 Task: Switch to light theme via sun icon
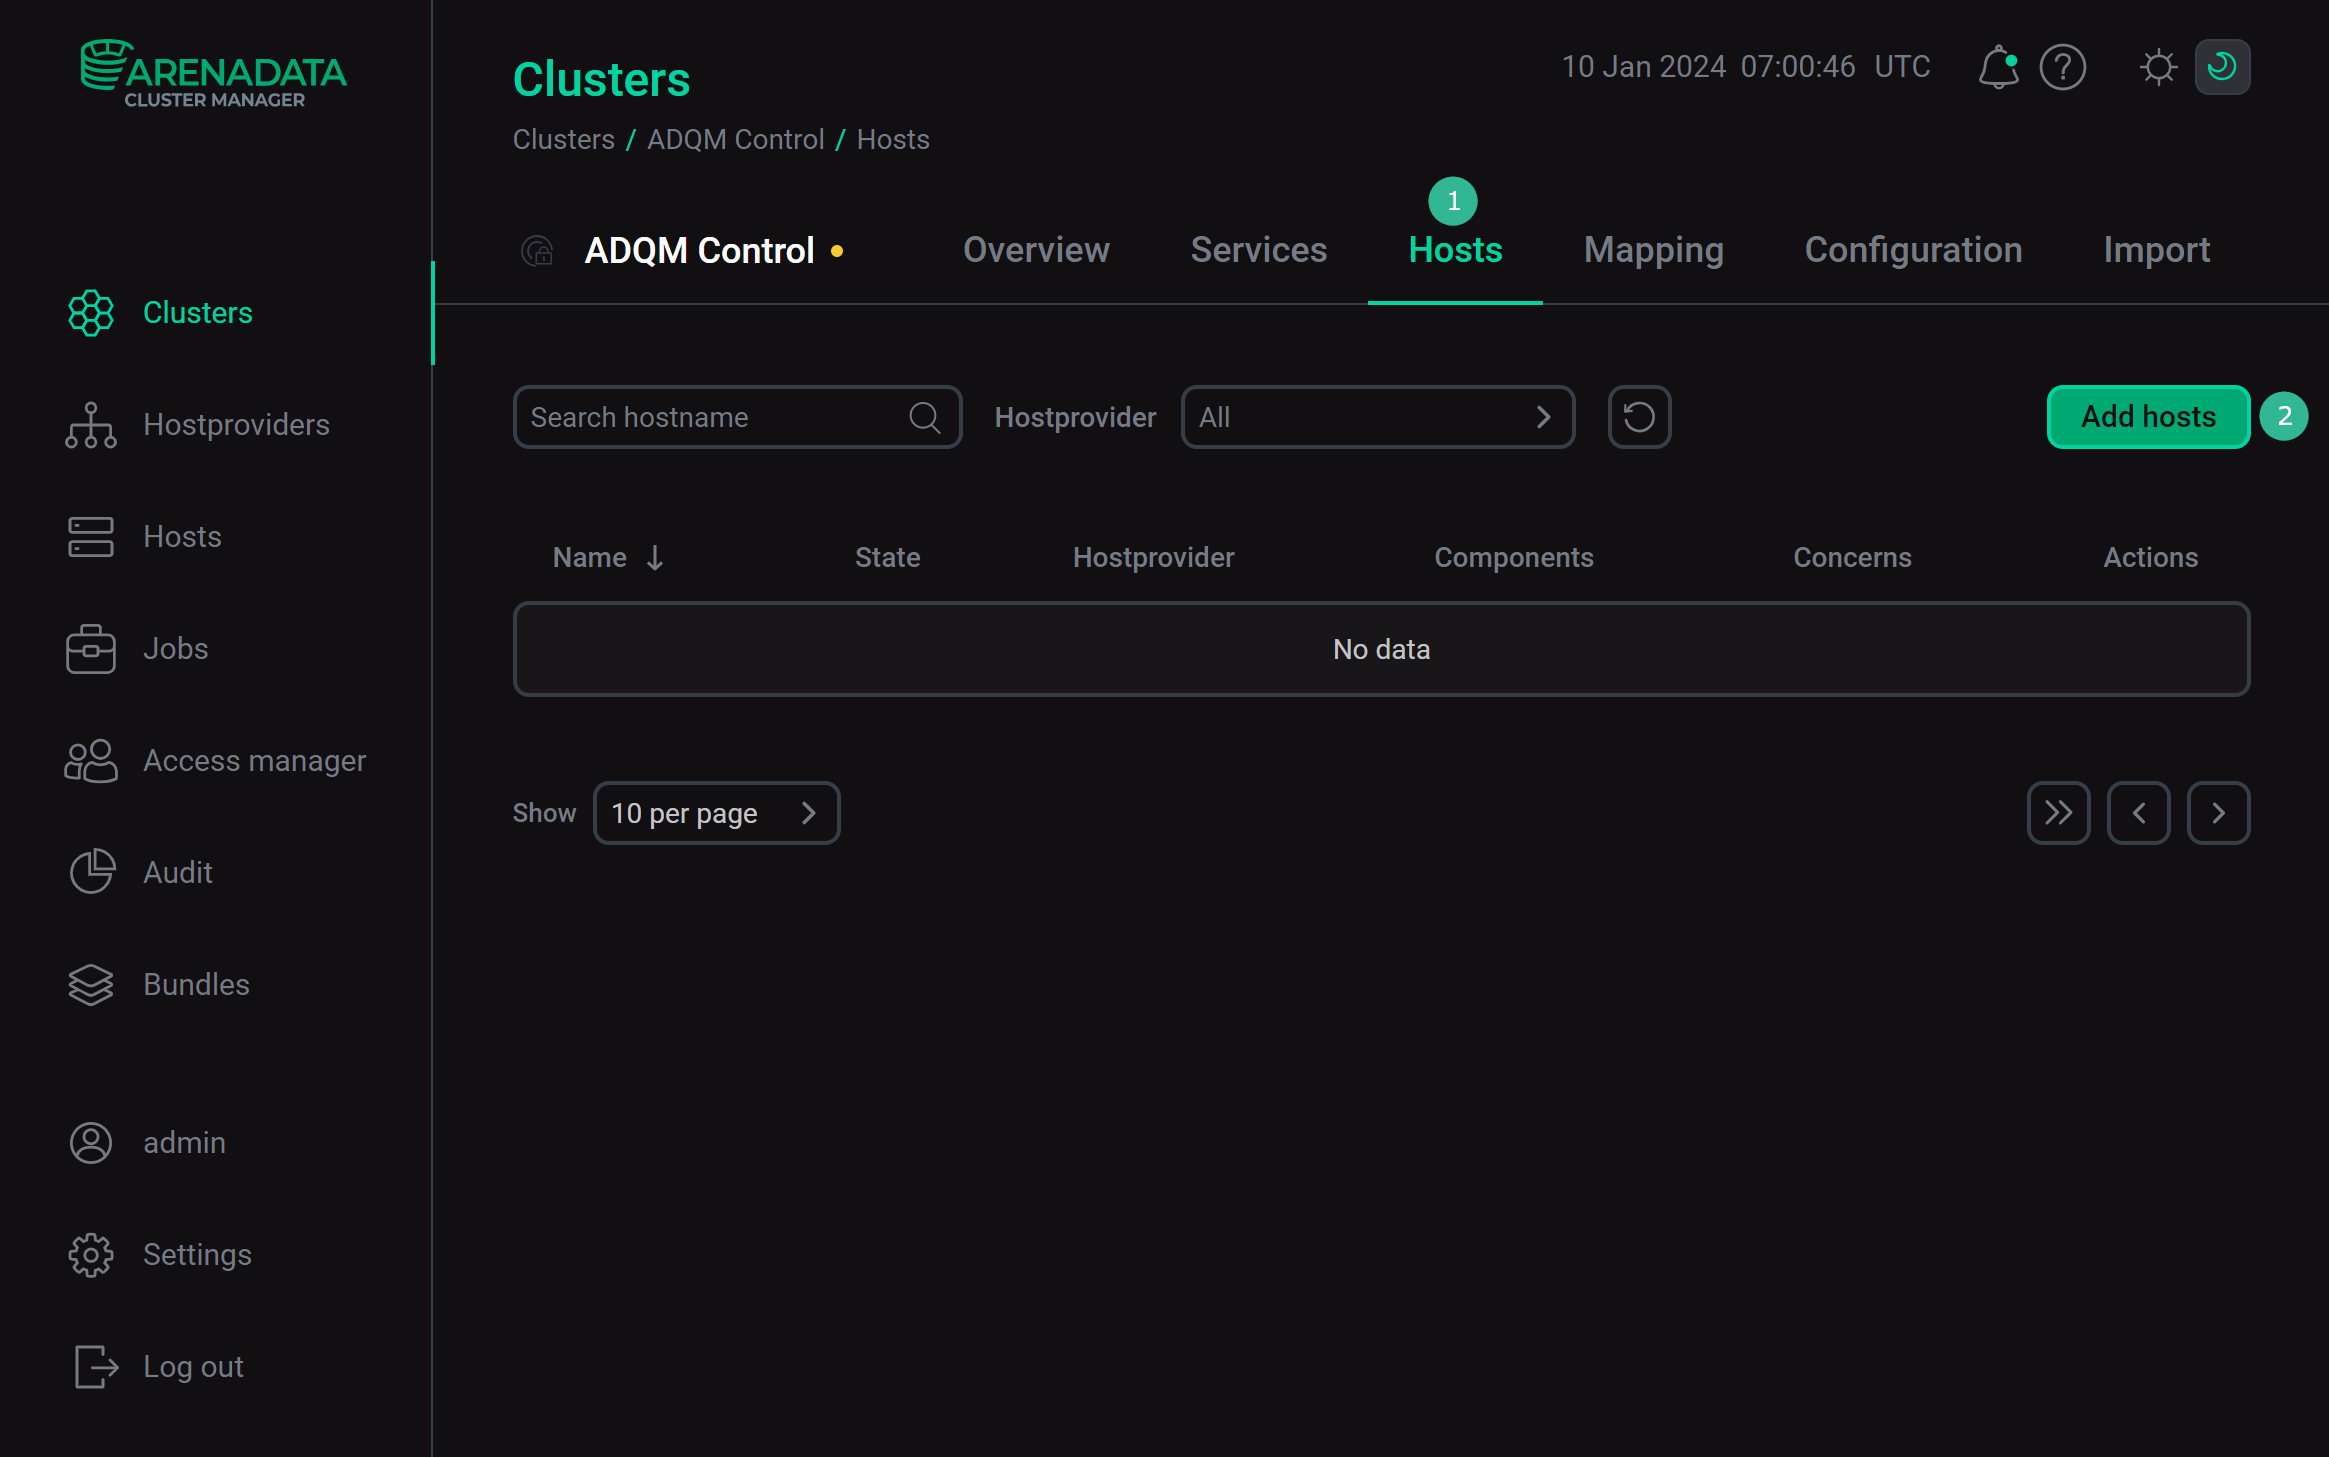[2157, 66]
